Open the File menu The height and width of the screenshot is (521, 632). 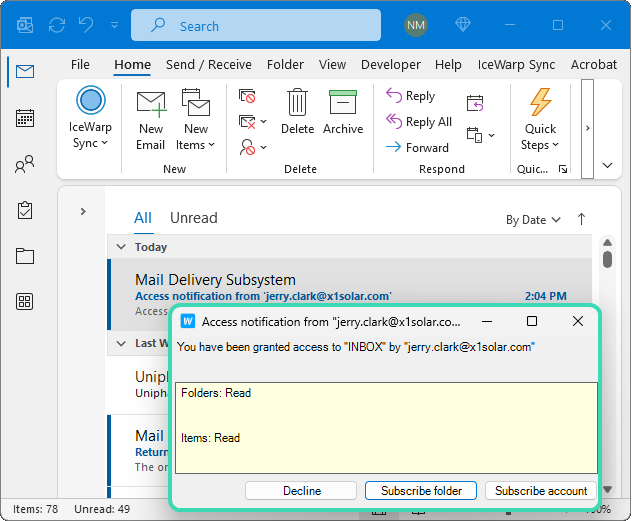tap(80, 64)
